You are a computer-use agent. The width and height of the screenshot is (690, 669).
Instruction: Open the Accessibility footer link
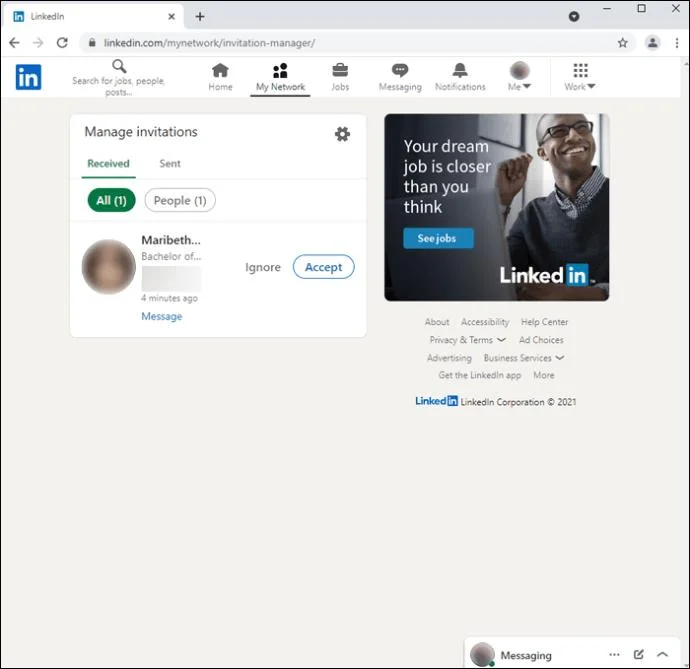[x=485, y=322]
